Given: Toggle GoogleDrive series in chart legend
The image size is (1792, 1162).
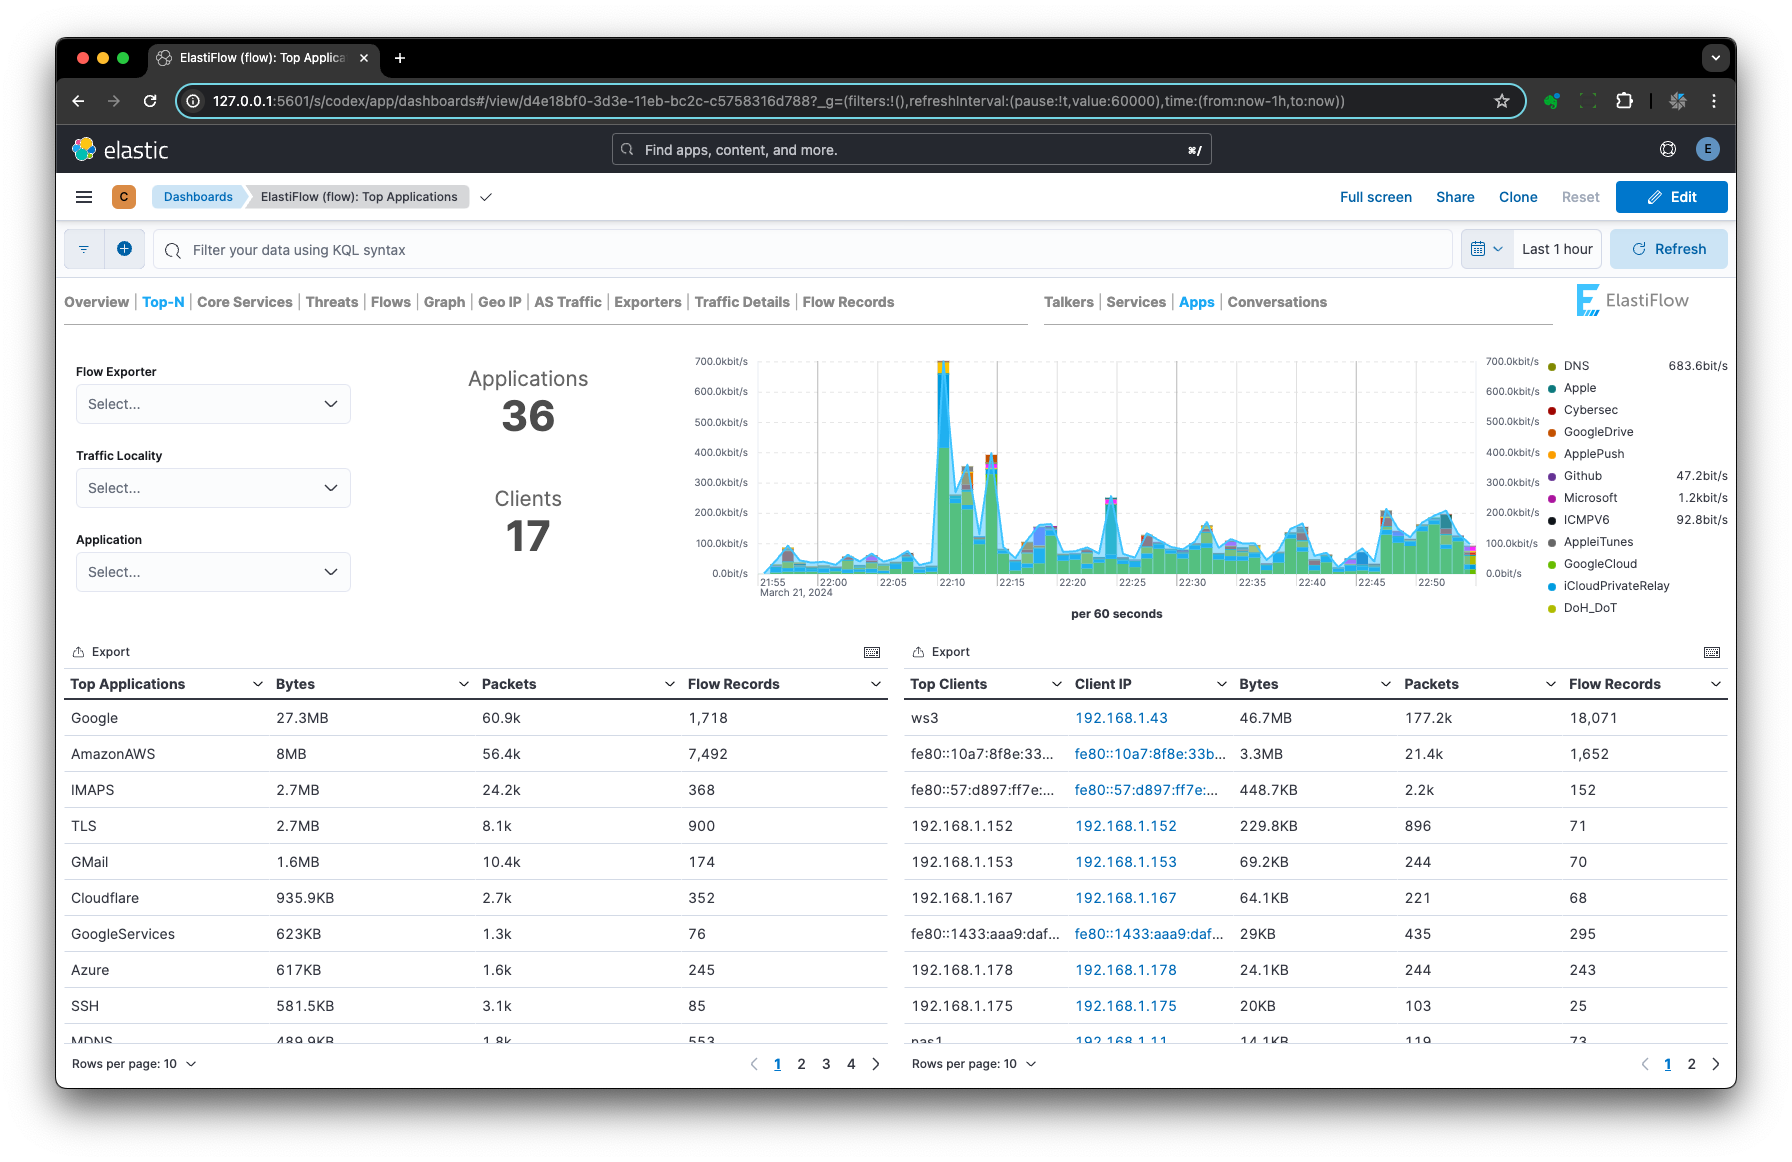Looking at the screenshot, I should (x=1598, y=432).
